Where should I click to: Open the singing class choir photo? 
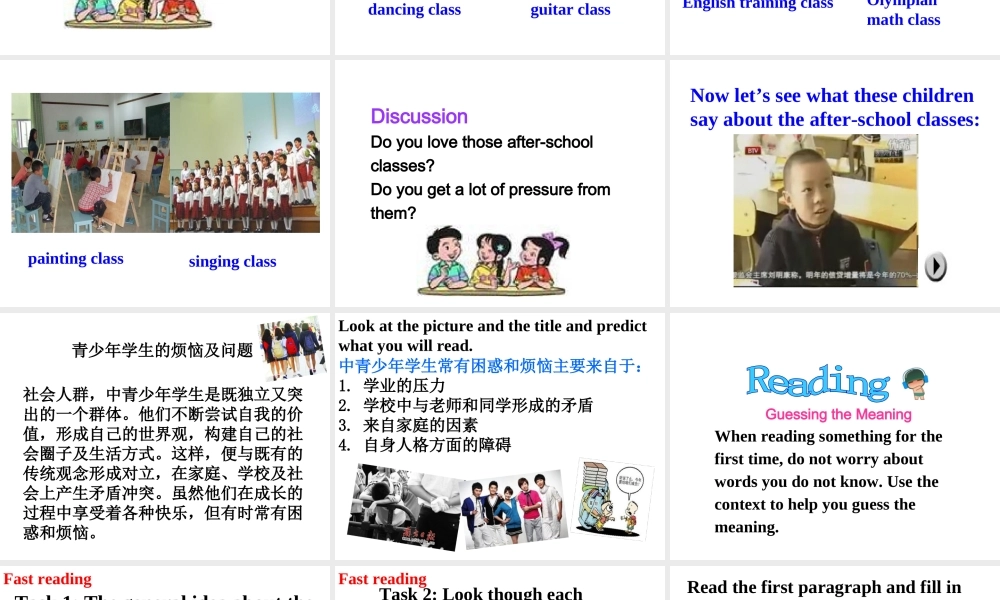pos(245,163)
